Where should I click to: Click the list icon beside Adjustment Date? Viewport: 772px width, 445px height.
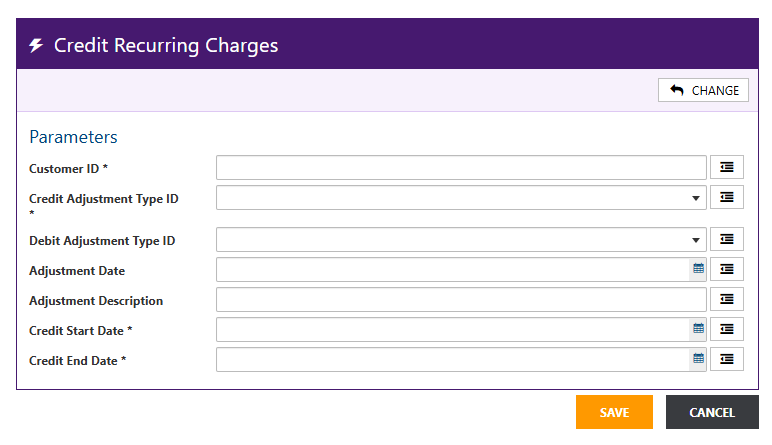click(x=727, y=270)
